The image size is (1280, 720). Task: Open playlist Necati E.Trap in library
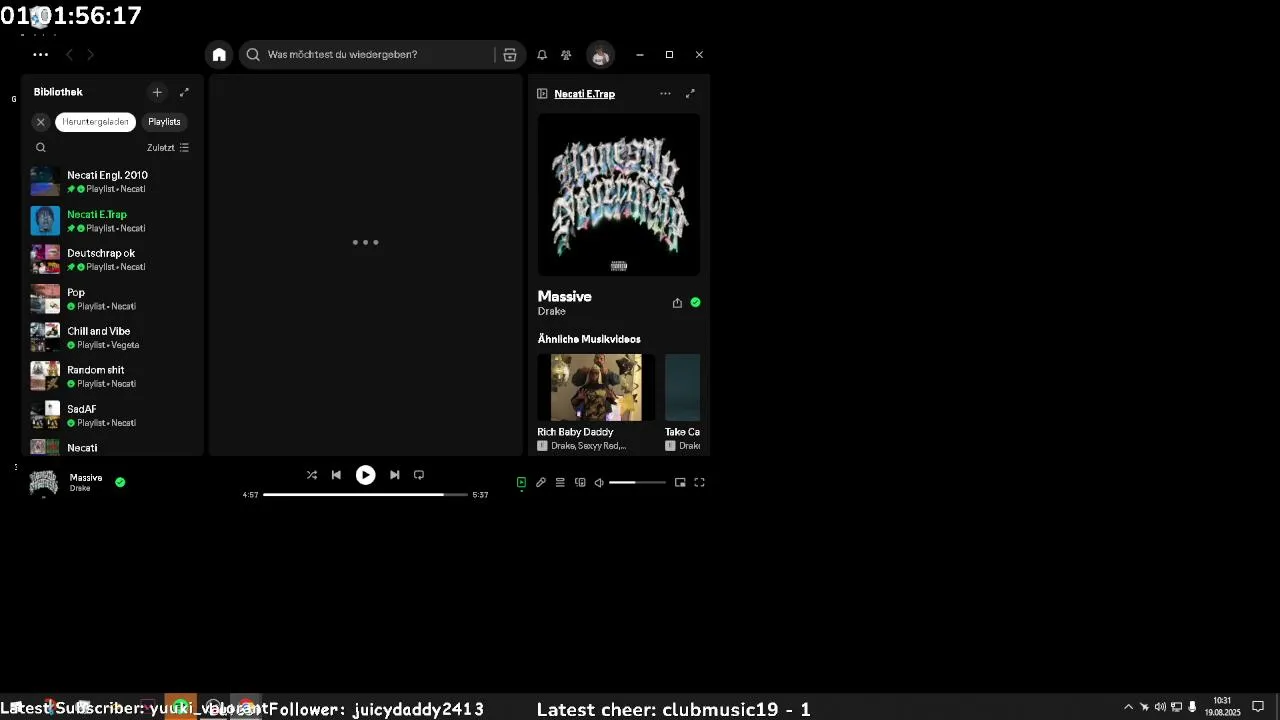pos(112,220)
